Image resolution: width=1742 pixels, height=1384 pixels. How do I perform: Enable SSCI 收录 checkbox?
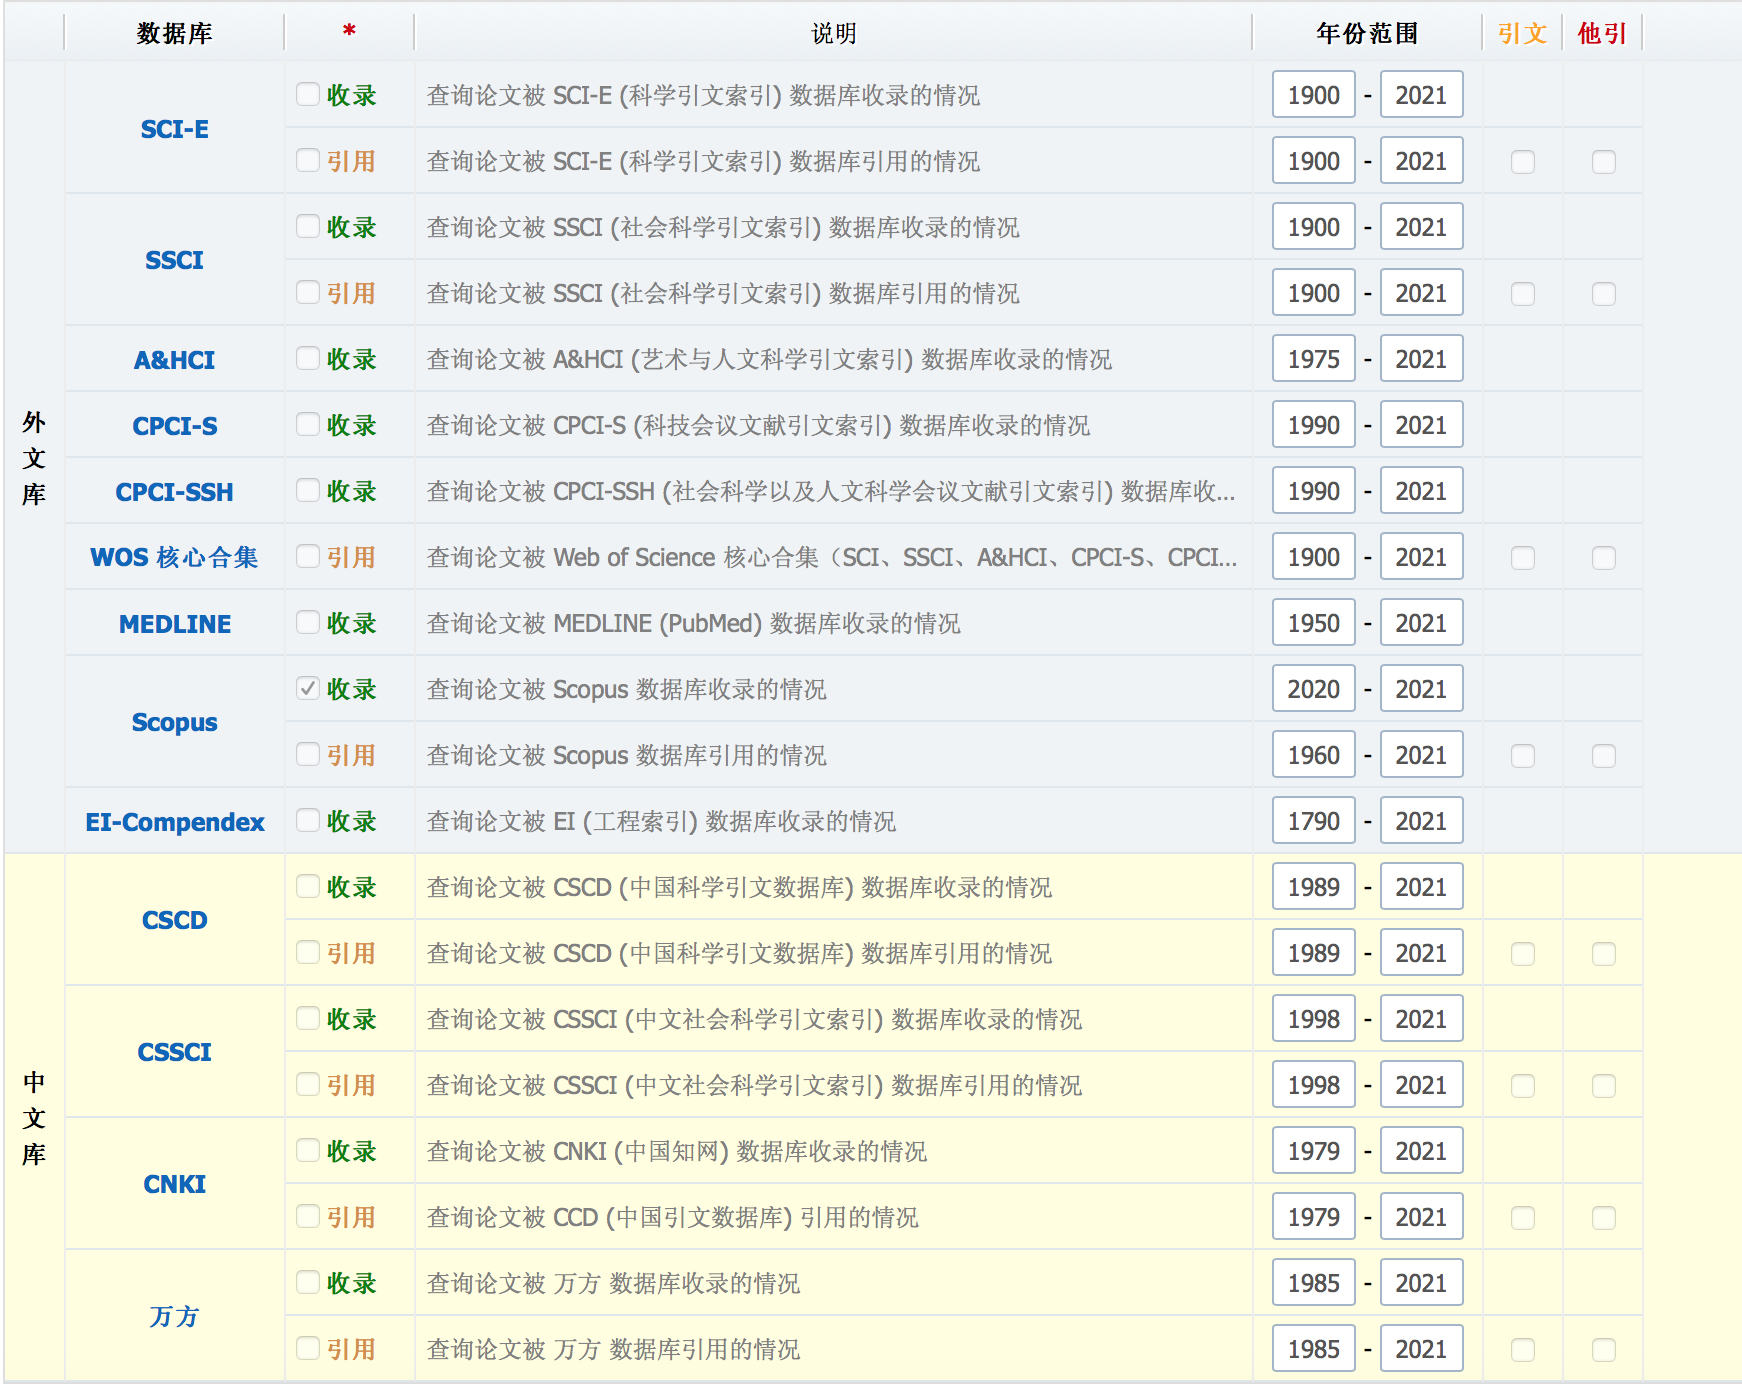(x=308, y=226)
